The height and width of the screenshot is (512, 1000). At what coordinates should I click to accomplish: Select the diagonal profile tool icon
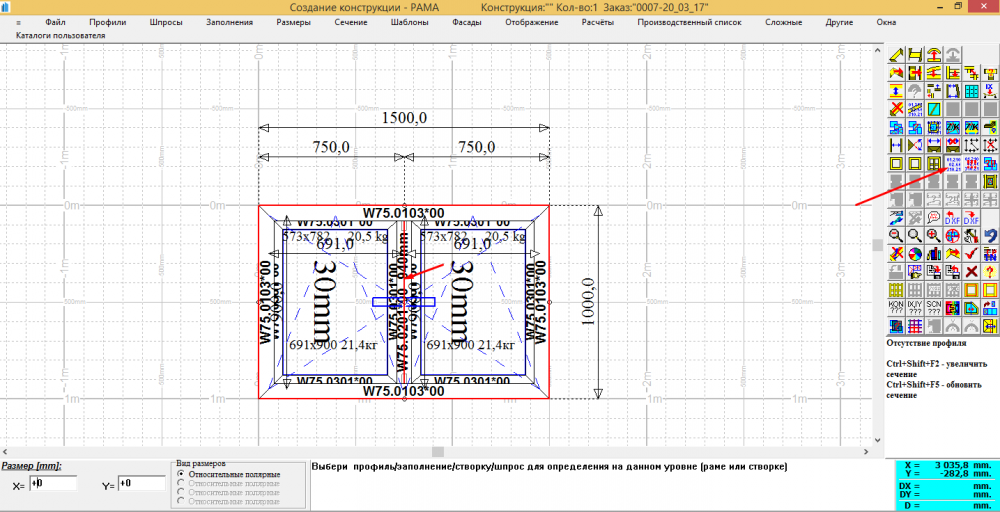(896, 55)
